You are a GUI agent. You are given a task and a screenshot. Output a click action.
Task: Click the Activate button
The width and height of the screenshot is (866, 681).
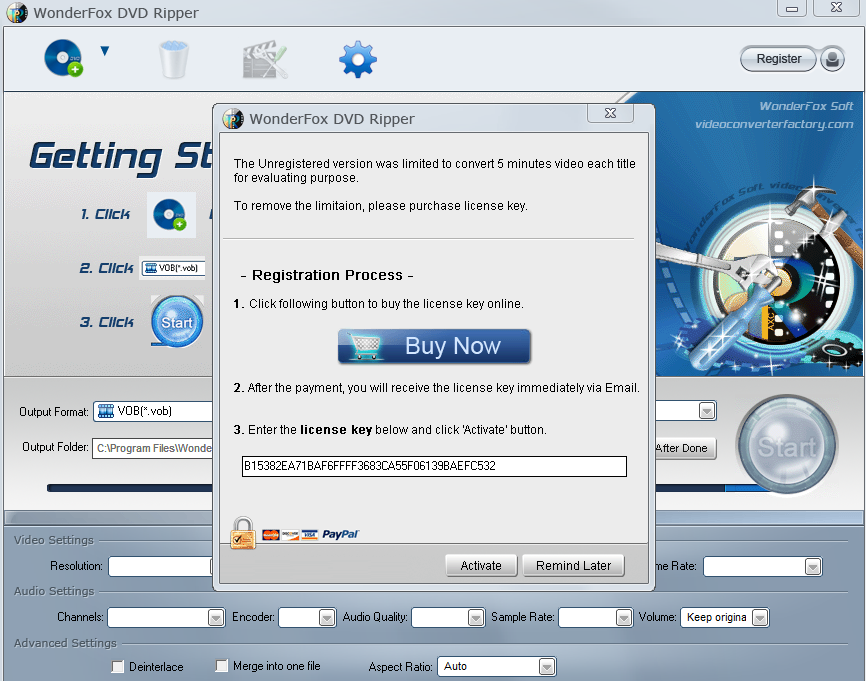click(481, 566)
